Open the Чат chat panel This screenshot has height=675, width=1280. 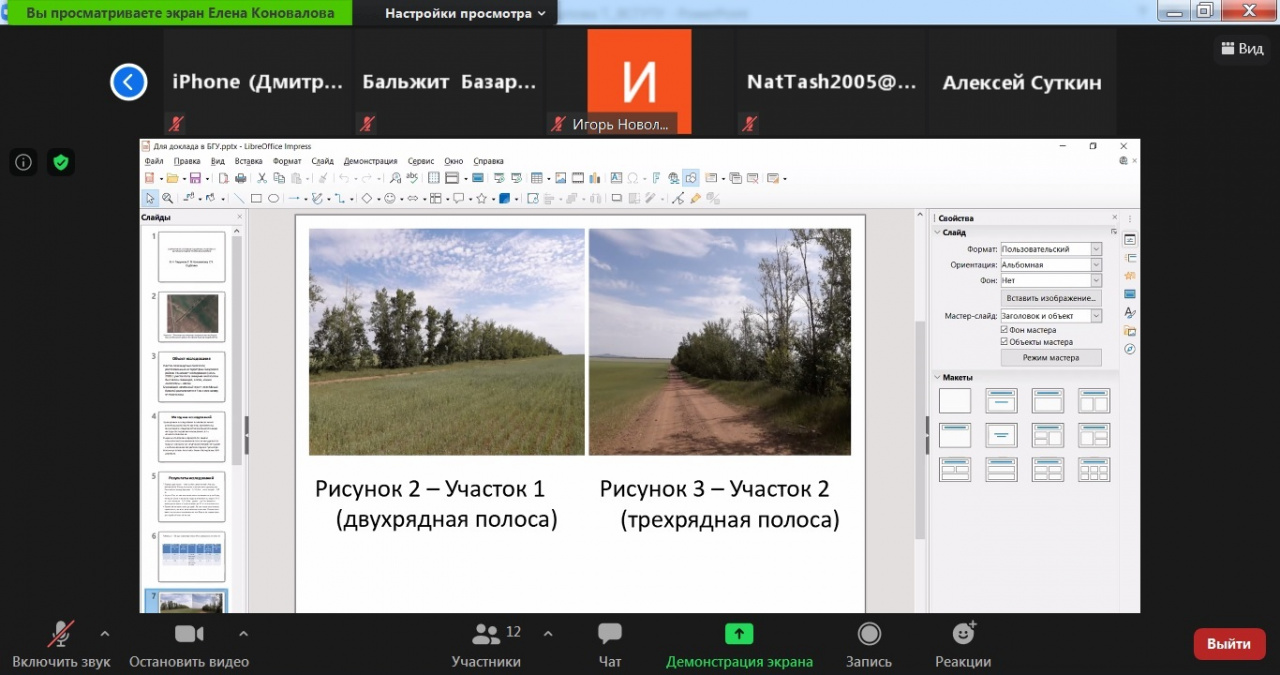(x=610, y=634)
